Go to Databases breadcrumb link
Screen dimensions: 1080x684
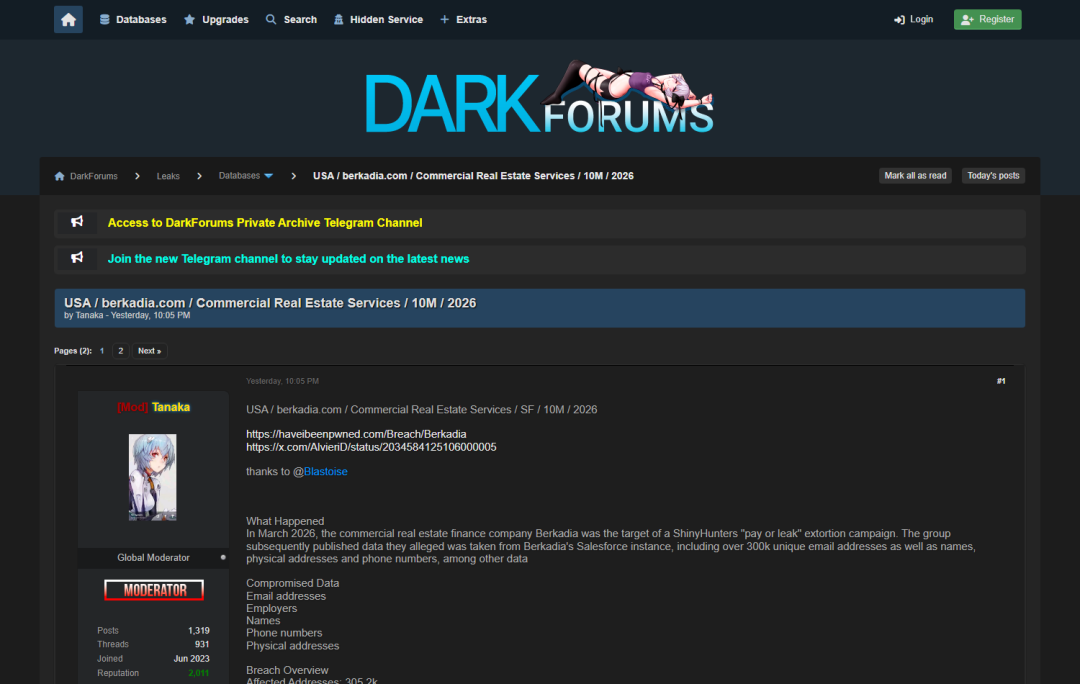pos(239,176)
